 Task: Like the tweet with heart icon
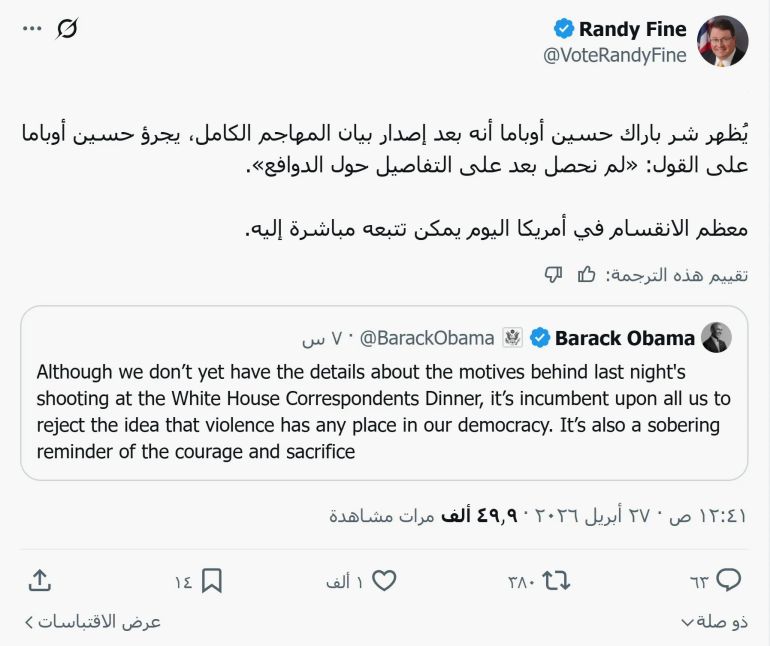384,580
